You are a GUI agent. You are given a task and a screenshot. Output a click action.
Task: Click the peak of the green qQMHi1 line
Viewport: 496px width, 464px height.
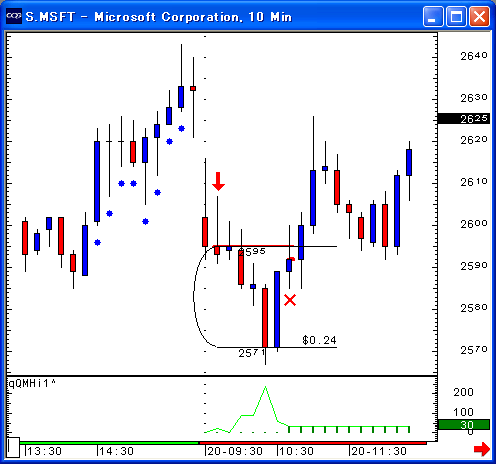[265, 387]
